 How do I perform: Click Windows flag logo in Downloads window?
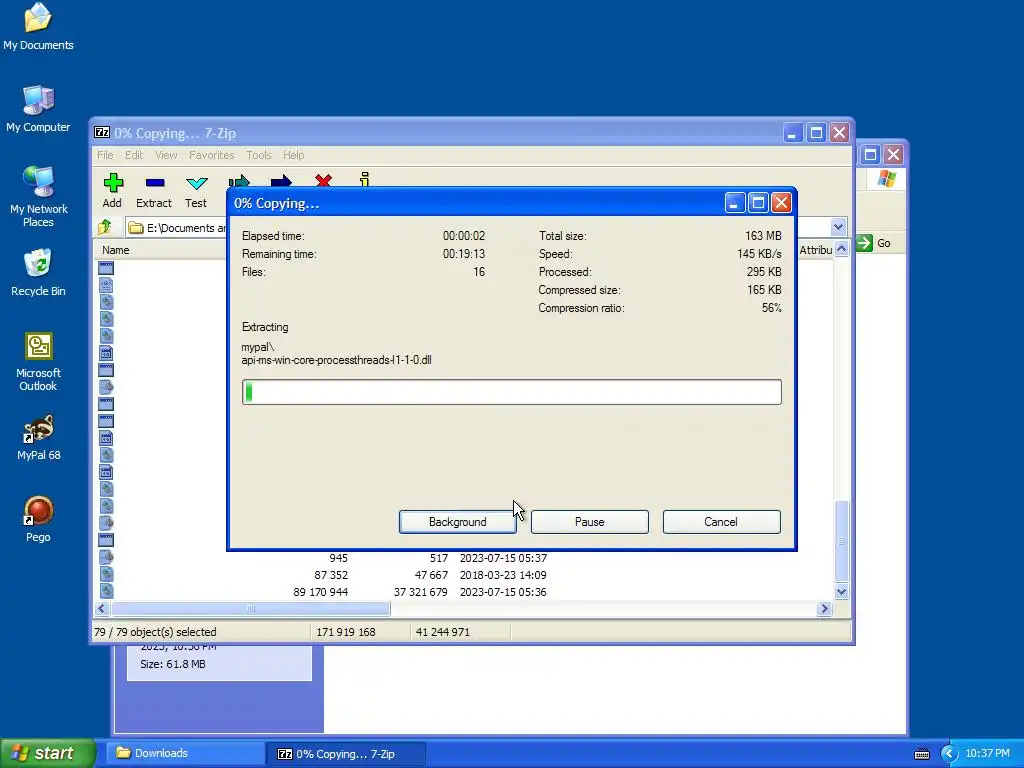click(887, 178)
